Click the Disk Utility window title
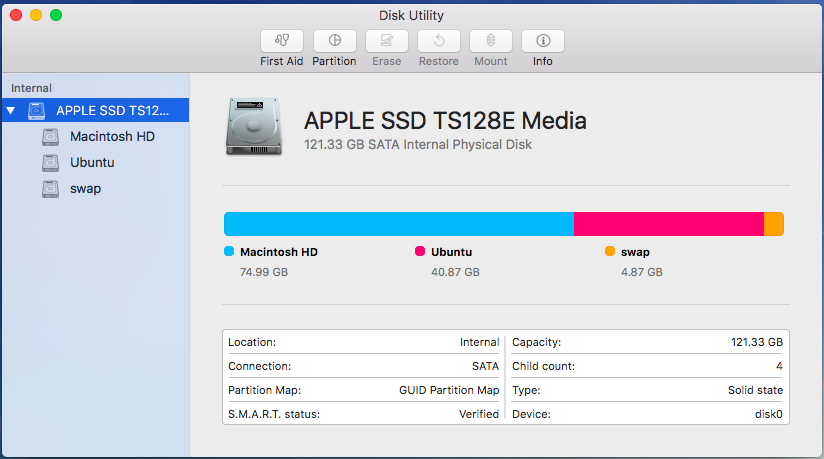 click(x=411, y=15)
